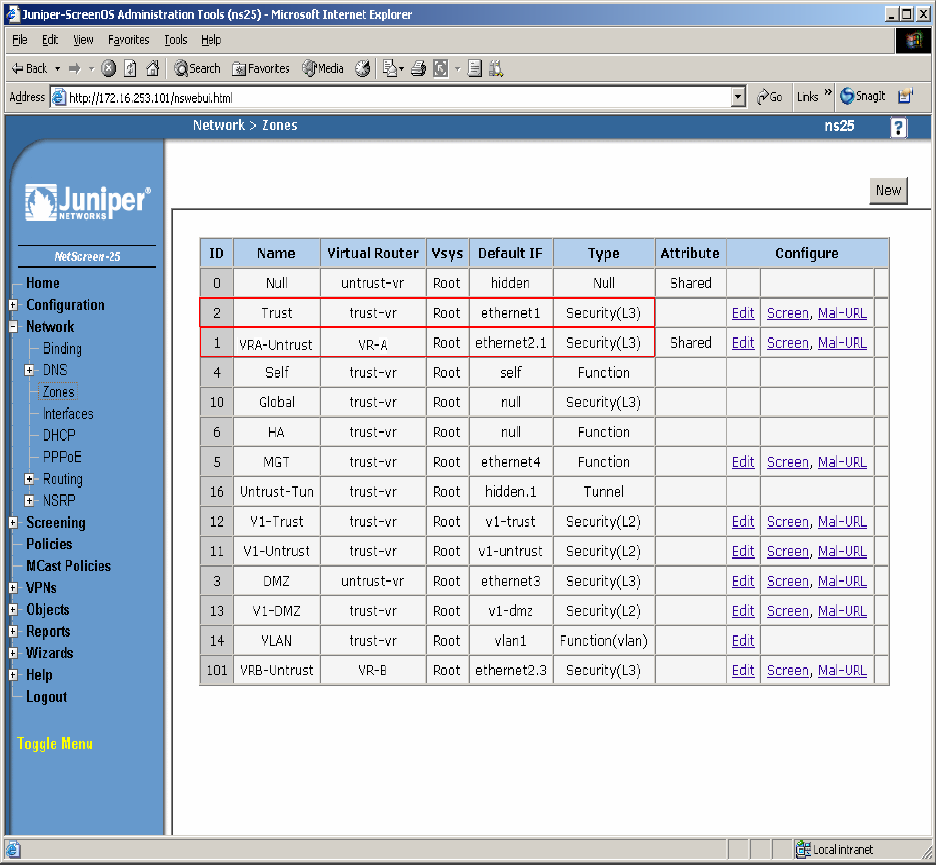Expand the DNS tree node
936x865 pixels.
click(x=29, y=370)
